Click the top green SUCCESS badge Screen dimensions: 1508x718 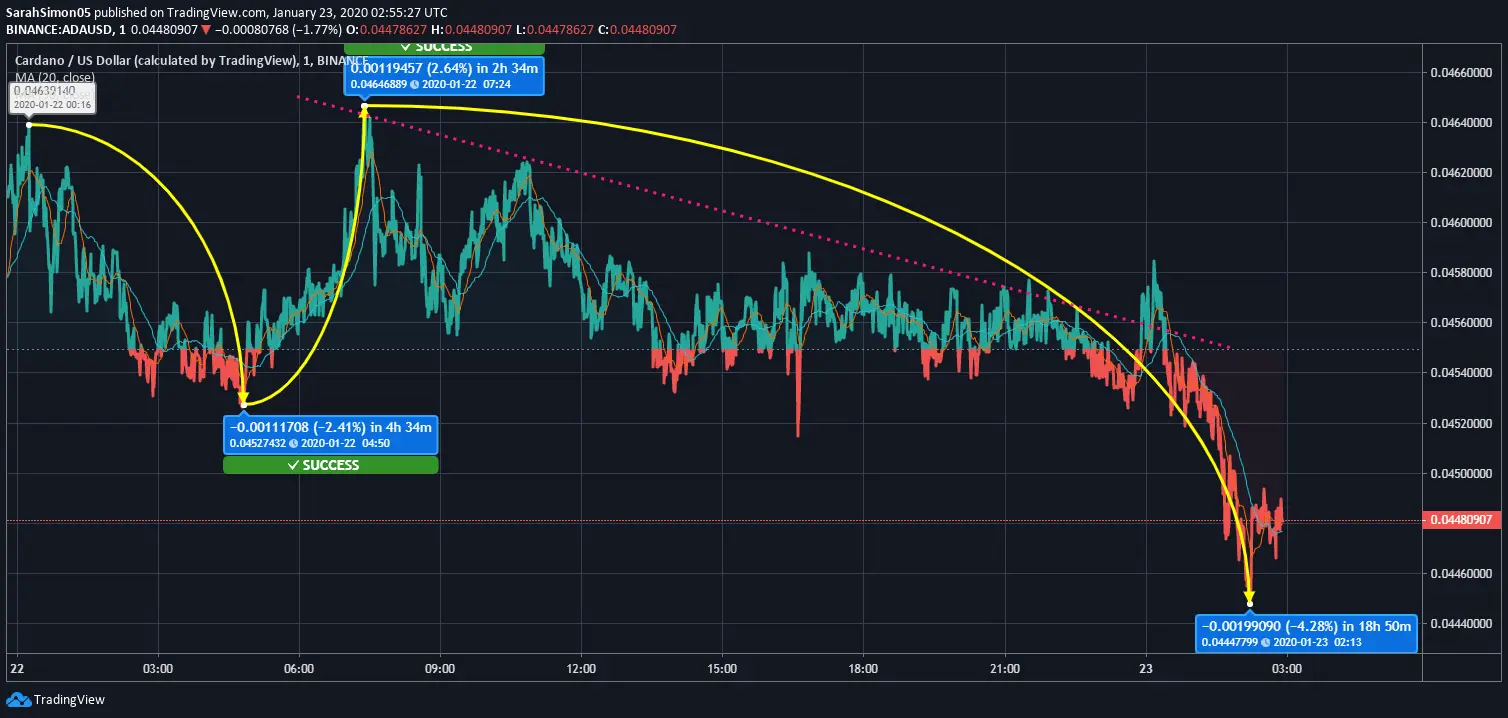444,47
